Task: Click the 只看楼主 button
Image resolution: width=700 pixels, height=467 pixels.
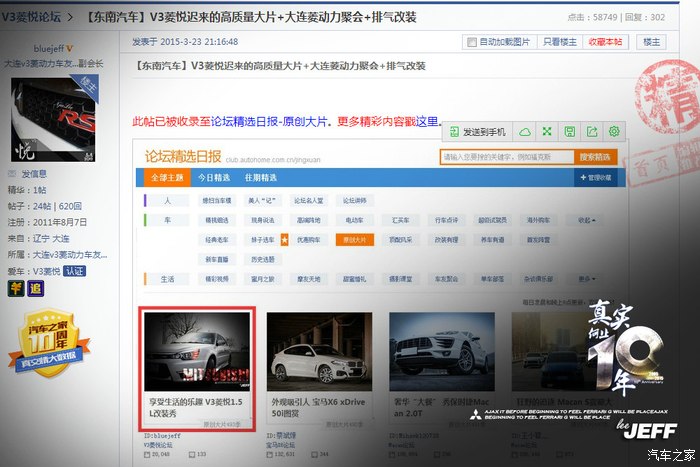Action: click(x=558, y=42)
